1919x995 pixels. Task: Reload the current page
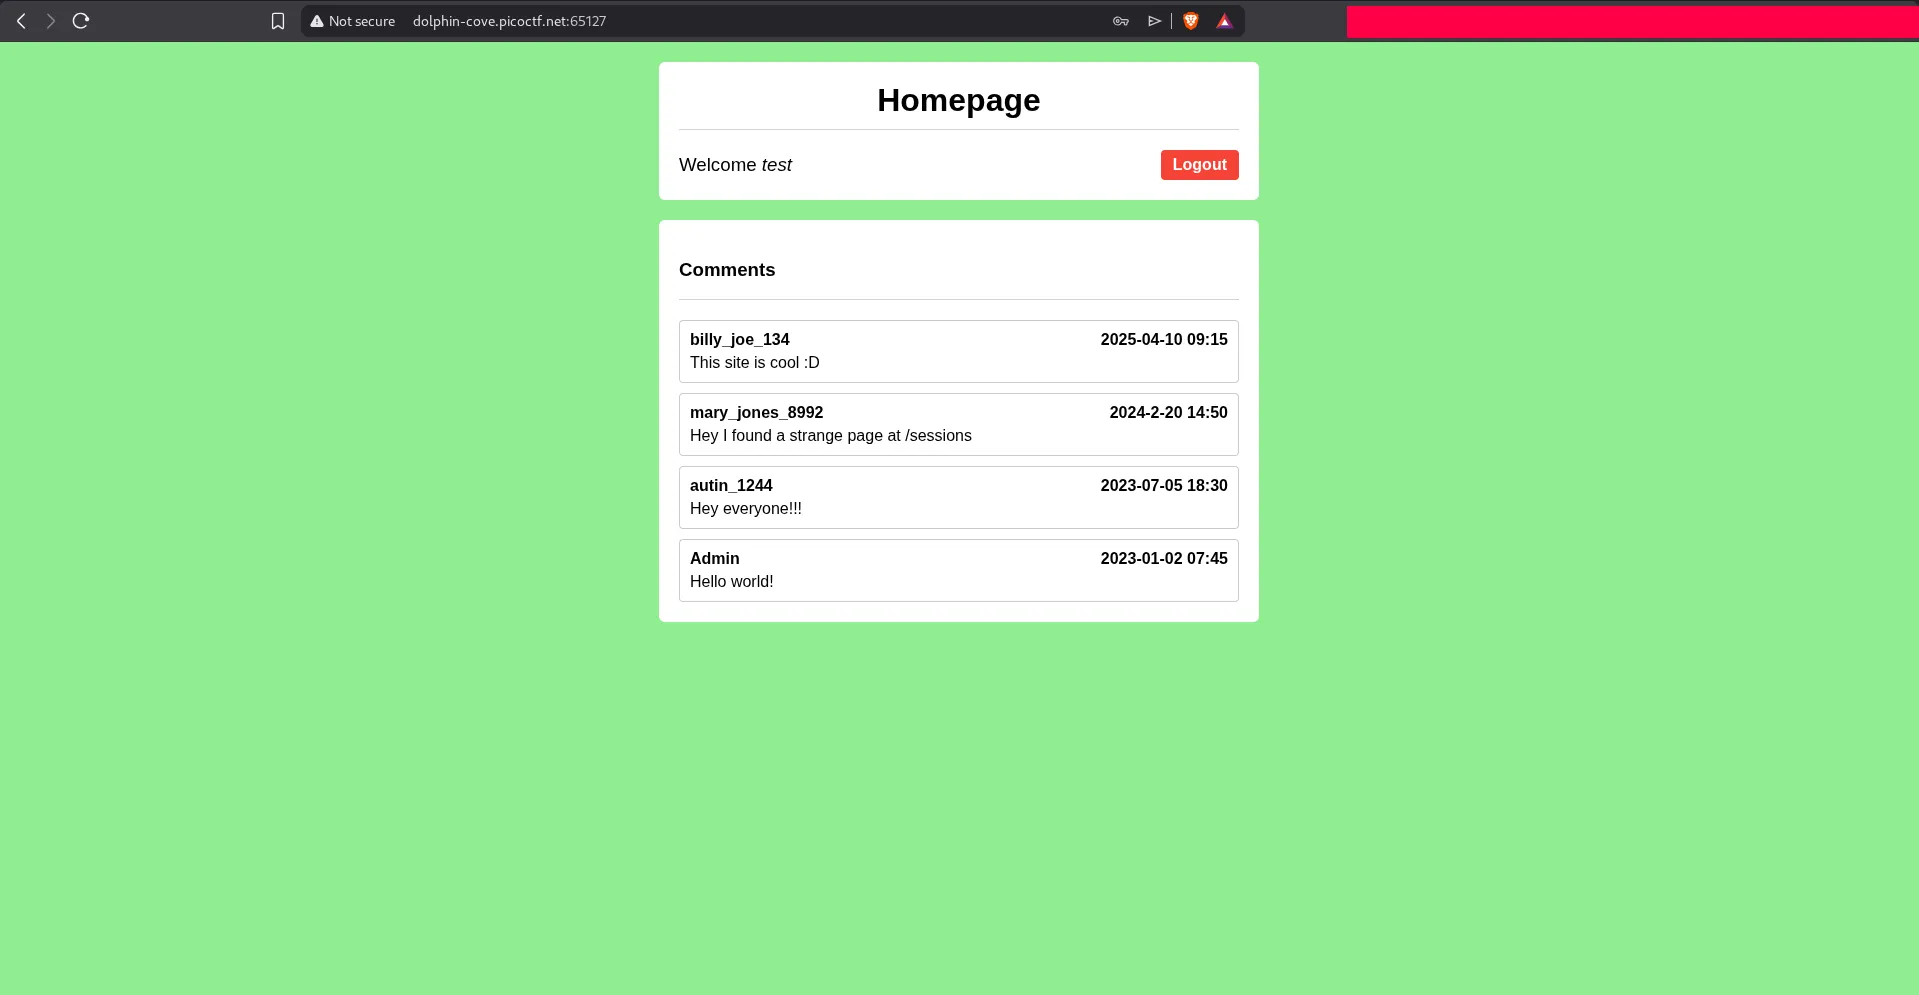(81, 21)
